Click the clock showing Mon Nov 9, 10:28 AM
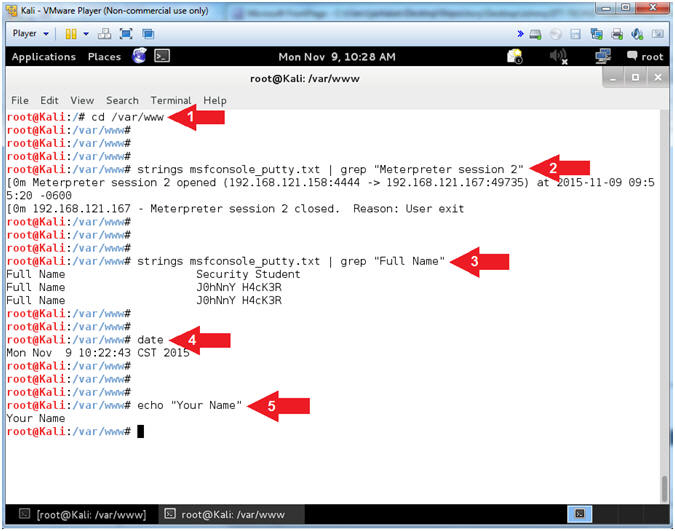Screen dimensions: 675x531 (337, 57)
